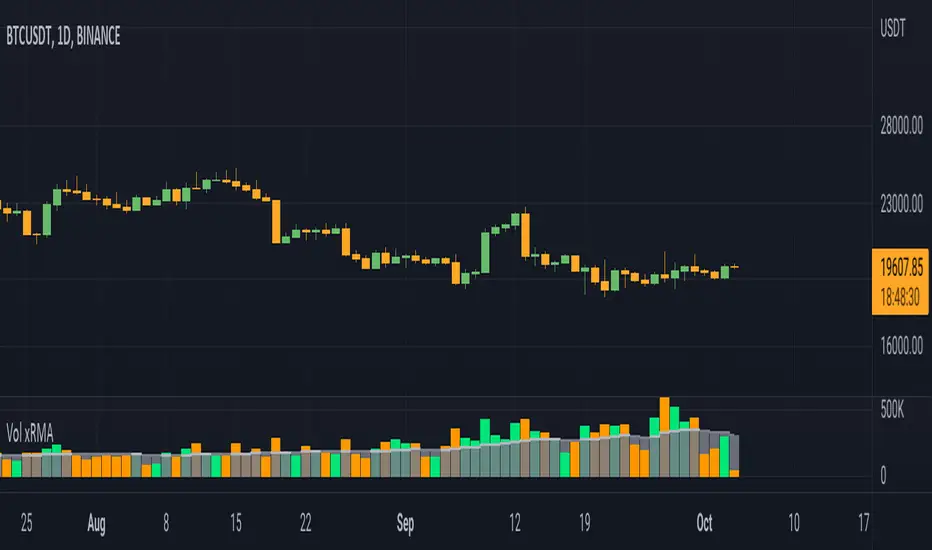
Task: Select the Aug date on time axis
Action: point(97,522)
